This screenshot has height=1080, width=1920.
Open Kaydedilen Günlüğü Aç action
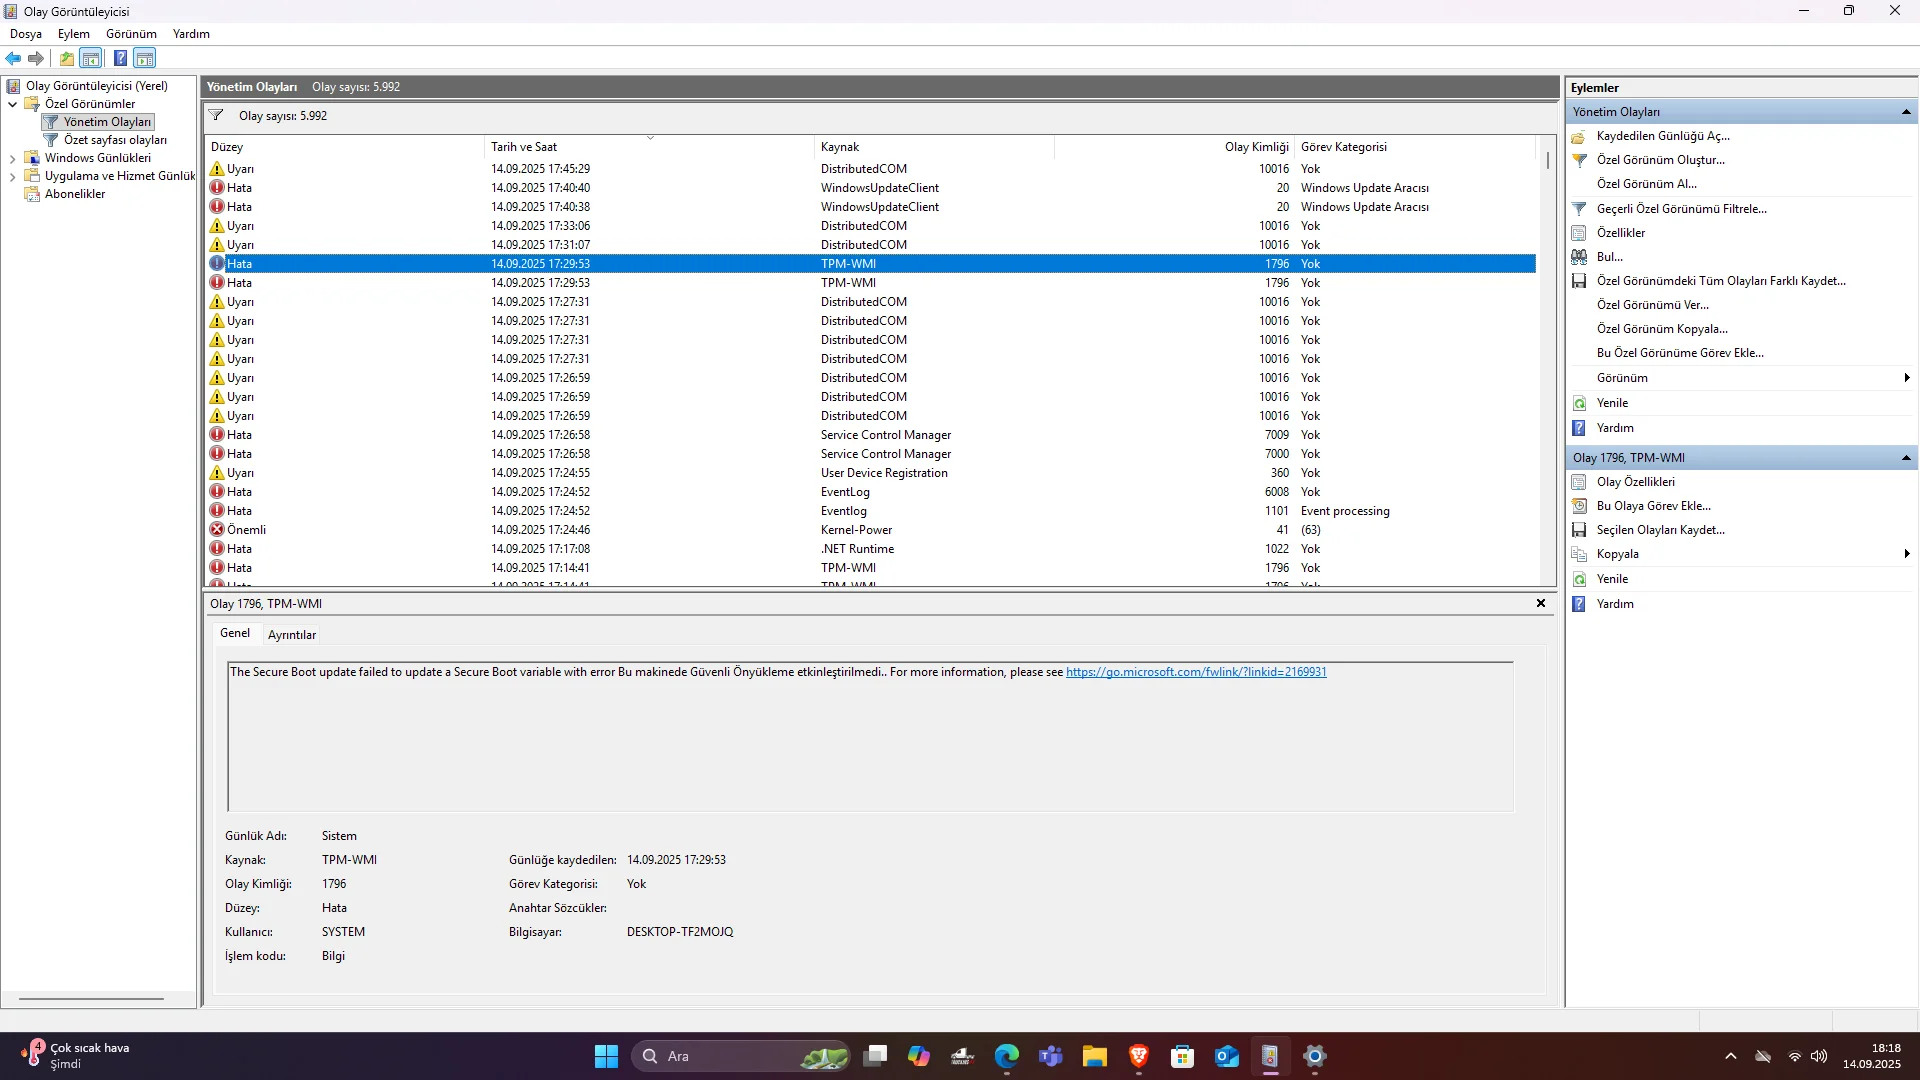(1662, 136)
